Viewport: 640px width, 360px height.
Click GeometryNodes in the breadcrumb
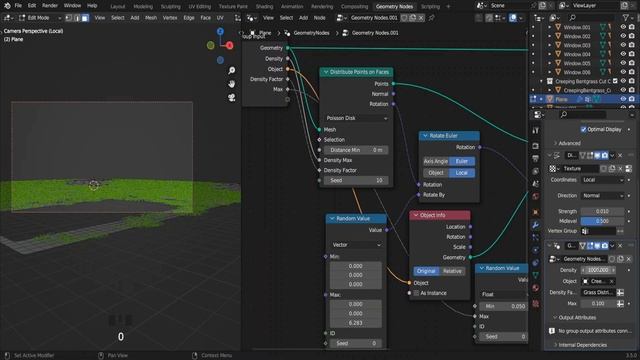point(311,33)
